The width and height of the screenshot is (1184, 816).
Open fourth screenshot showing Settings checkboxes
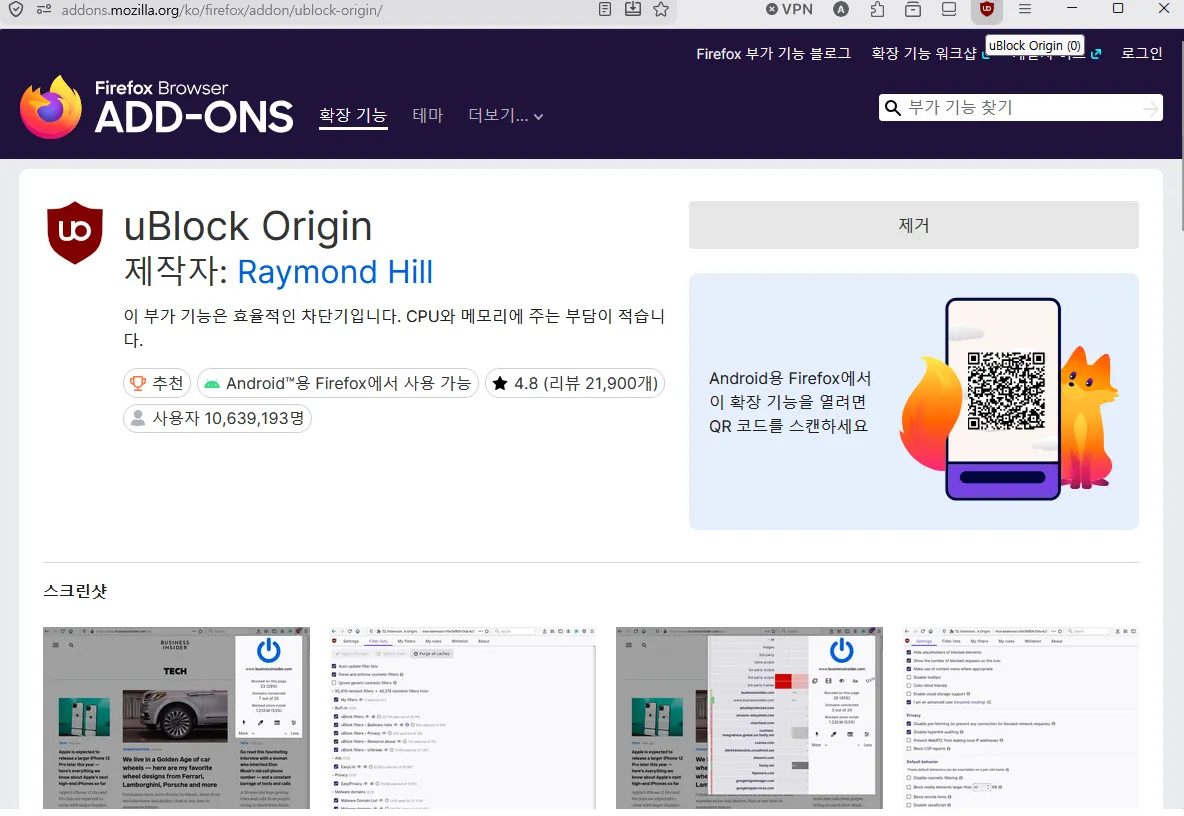[x=1021, y=718]
